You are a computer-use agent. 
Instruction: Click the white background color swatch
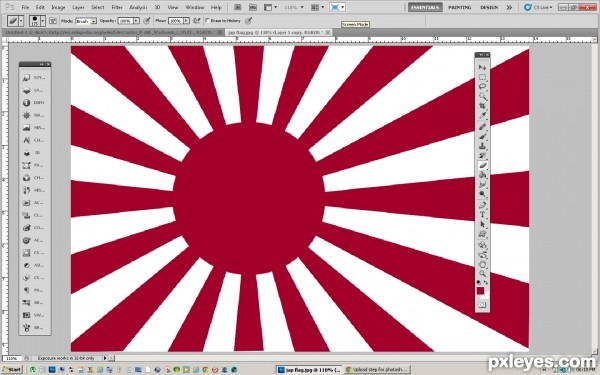pos(486,295)
